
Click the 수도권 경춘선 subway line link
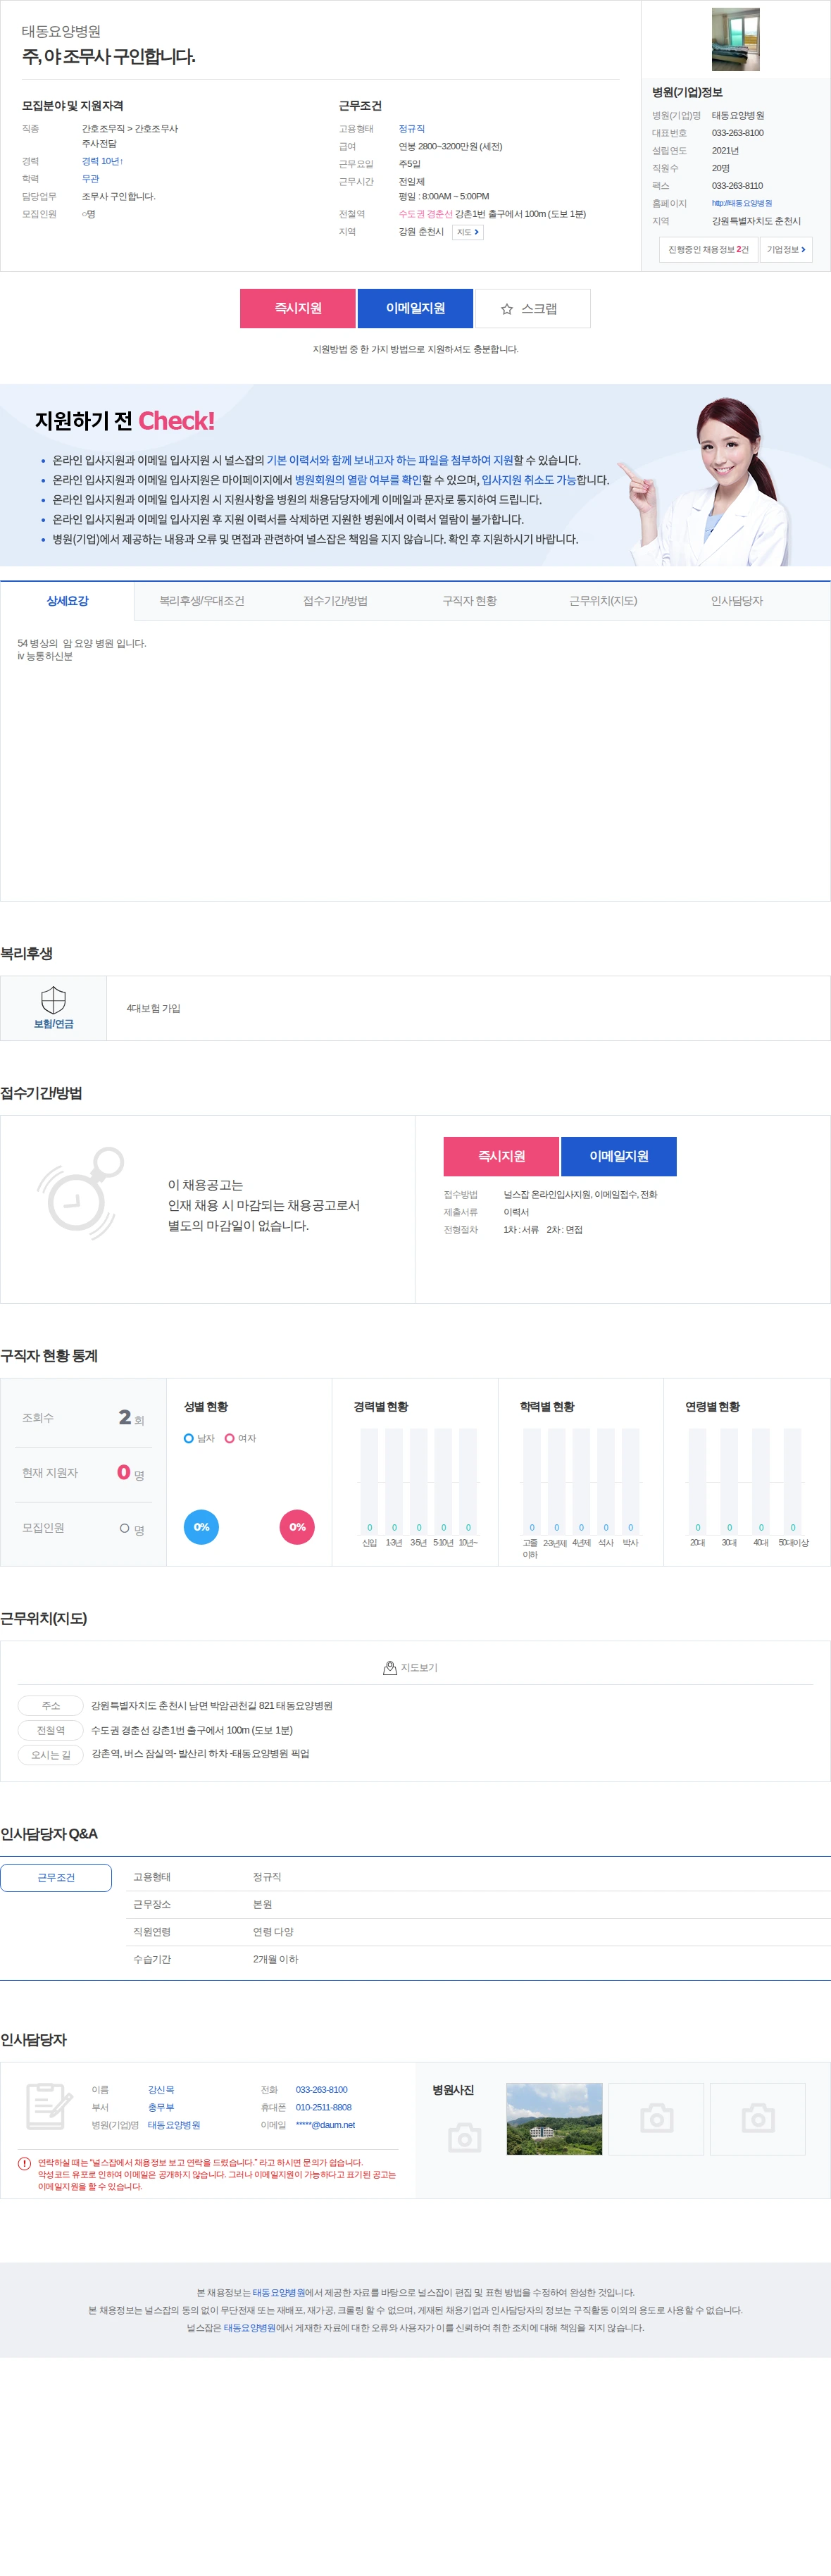pyautogui.click(x=425, y=214)
